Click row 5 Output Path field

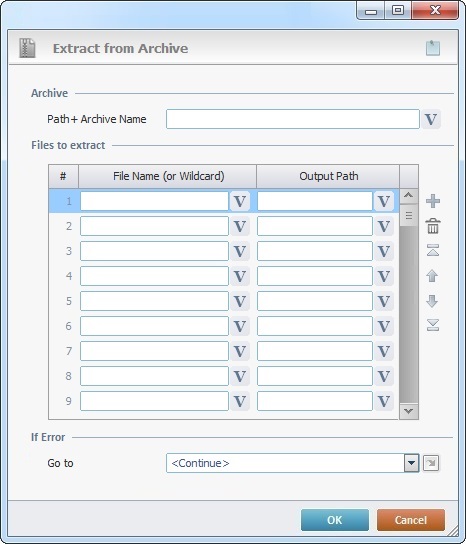(315, 301)
